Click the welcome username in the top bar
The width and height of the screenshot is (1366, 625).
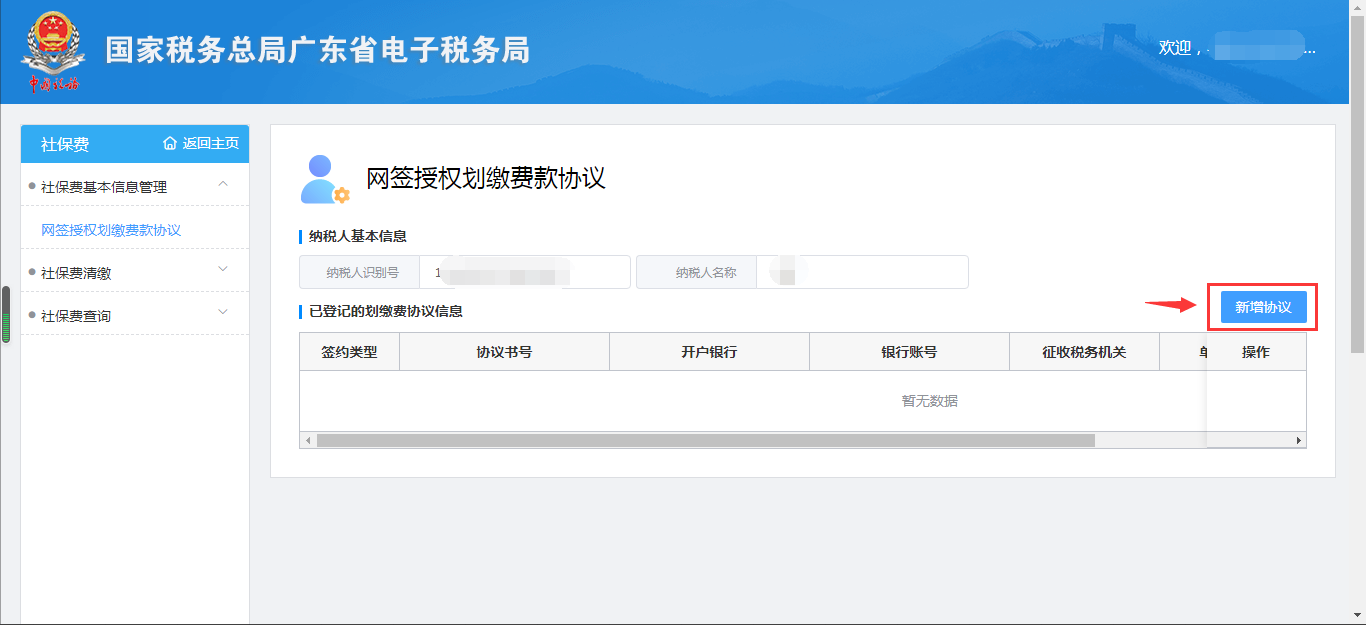pyautogui.click(x=1258, y=48)
